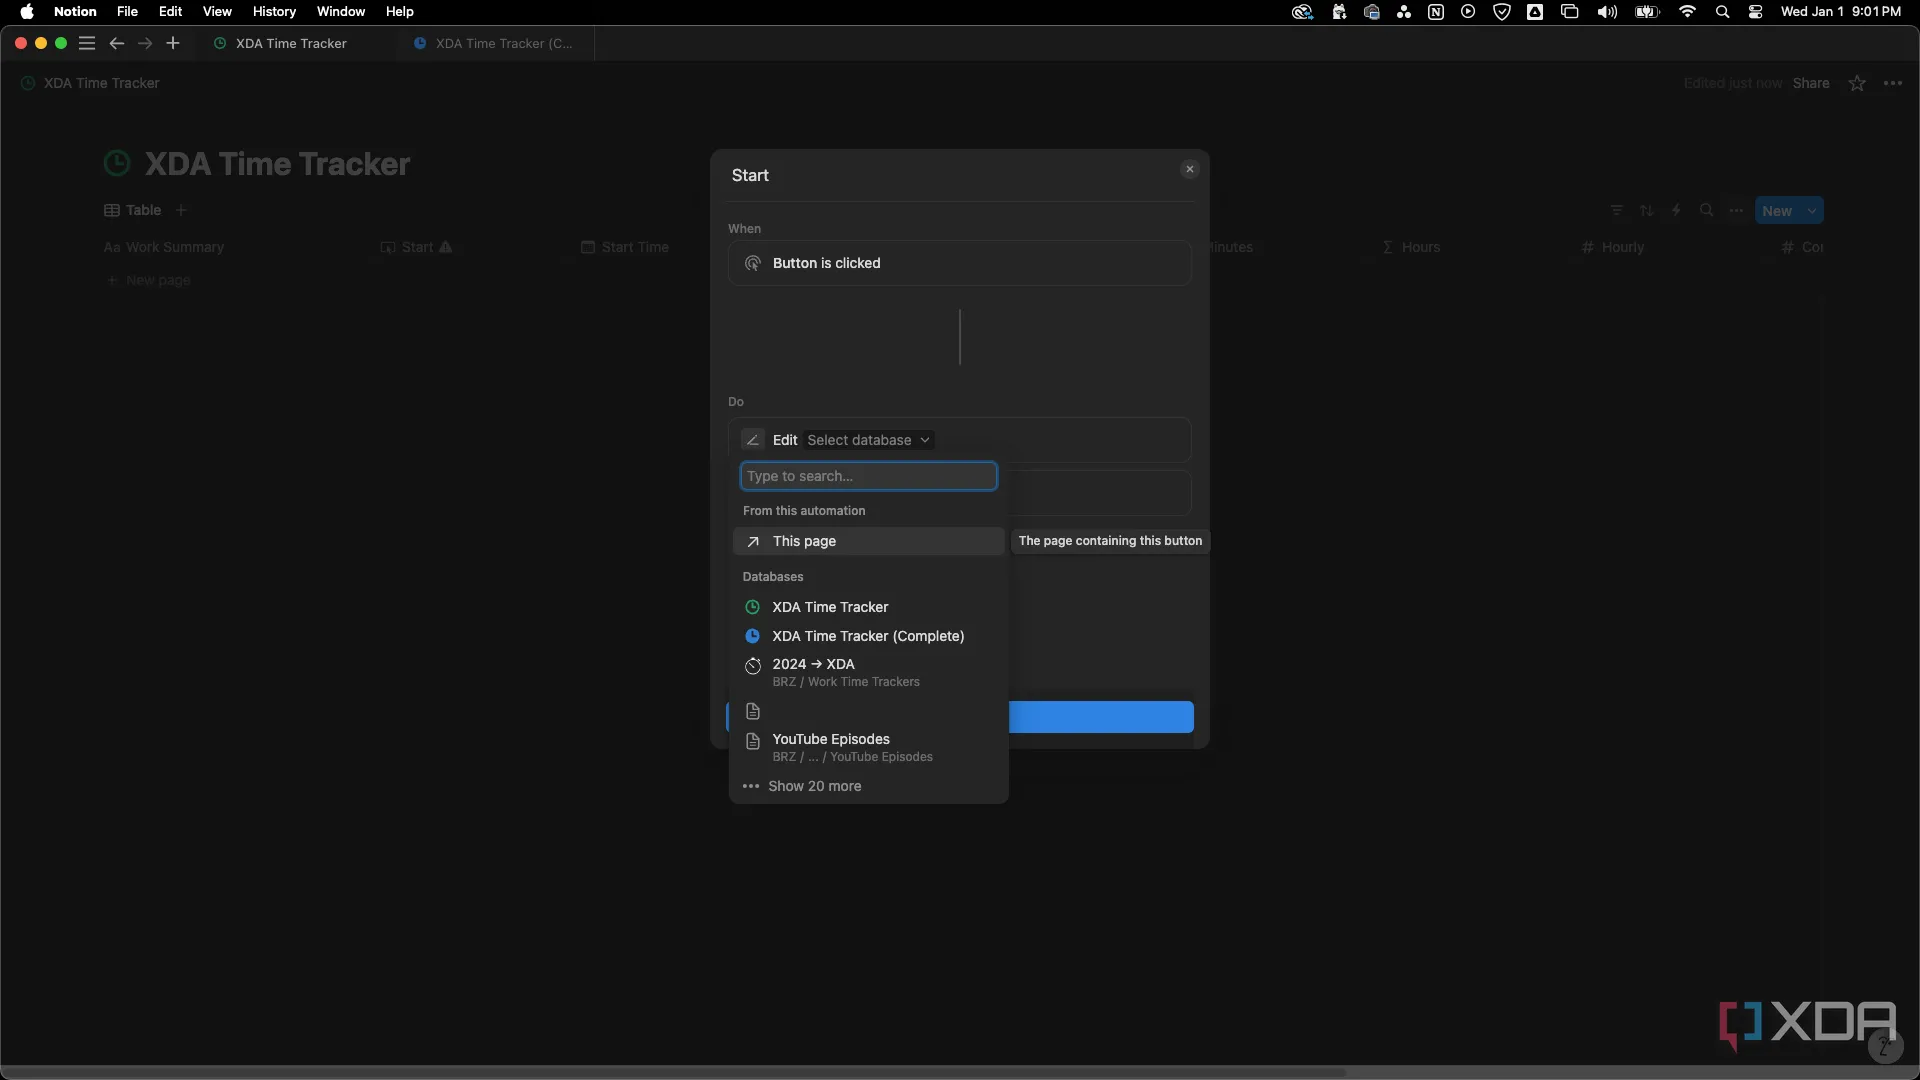Click the volume icon in menu bar
This screenshot has width=1920, height=1080.
pos(1607,12)
